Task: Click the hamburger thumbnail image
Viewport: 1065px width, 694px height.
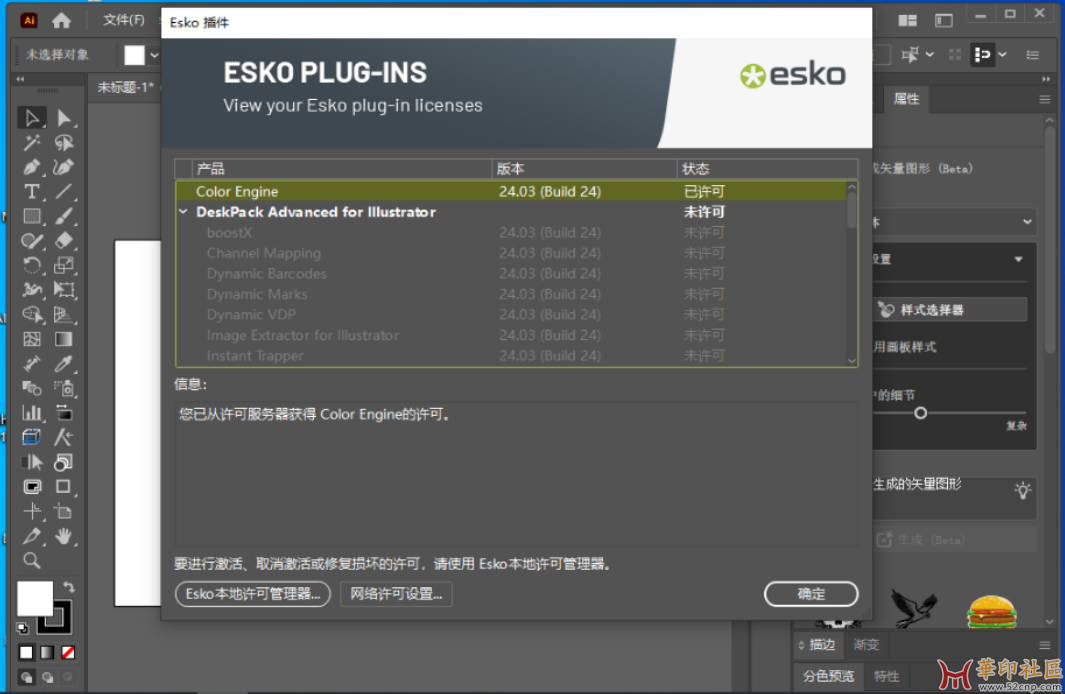Action: click(991, 610)
